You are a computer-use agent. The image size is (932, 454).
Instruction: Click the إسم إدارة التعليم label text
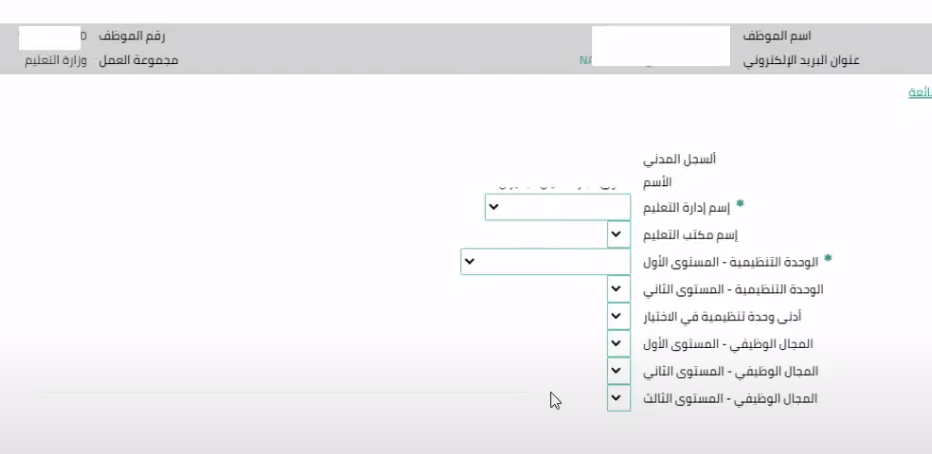tap(692, 208)
